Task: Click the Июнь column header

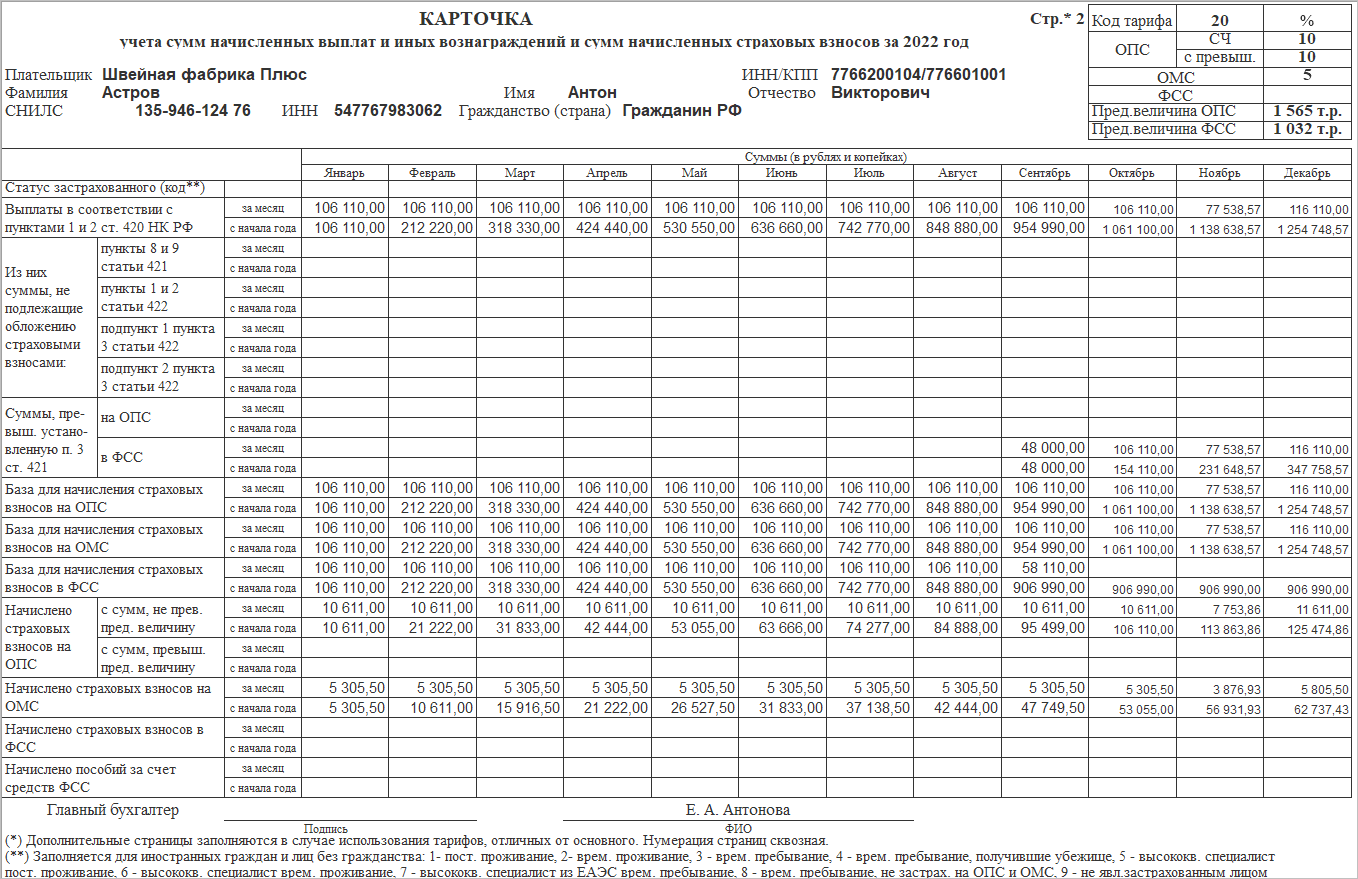Action: click(x=783, y=173)
